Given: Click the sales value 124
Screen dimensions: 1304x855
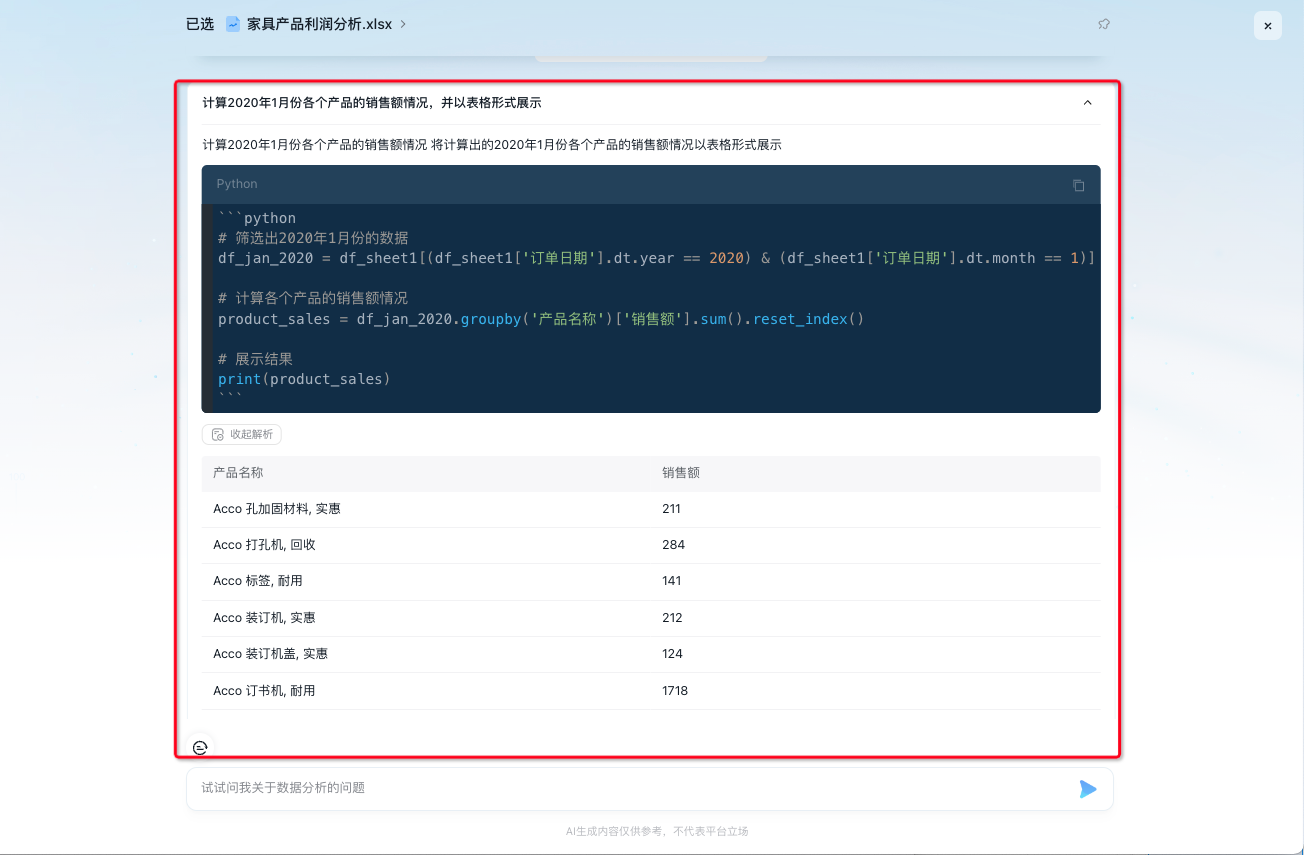Looking at the screenshot, I should point(672,654).
